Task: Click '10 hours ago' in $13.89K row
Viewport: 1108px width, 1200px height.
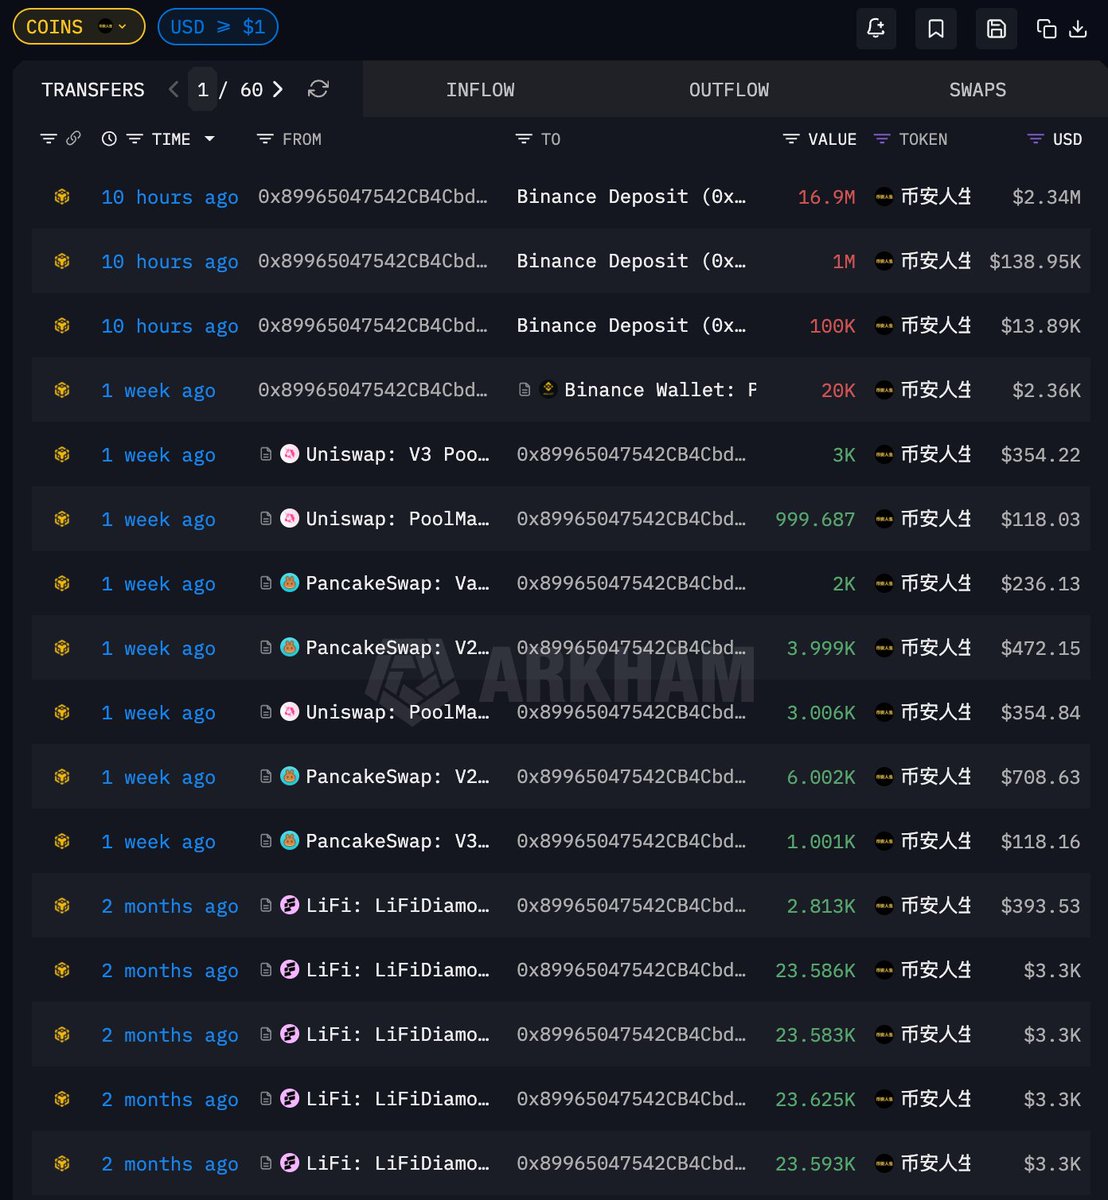Action: [x=170, y=326]
